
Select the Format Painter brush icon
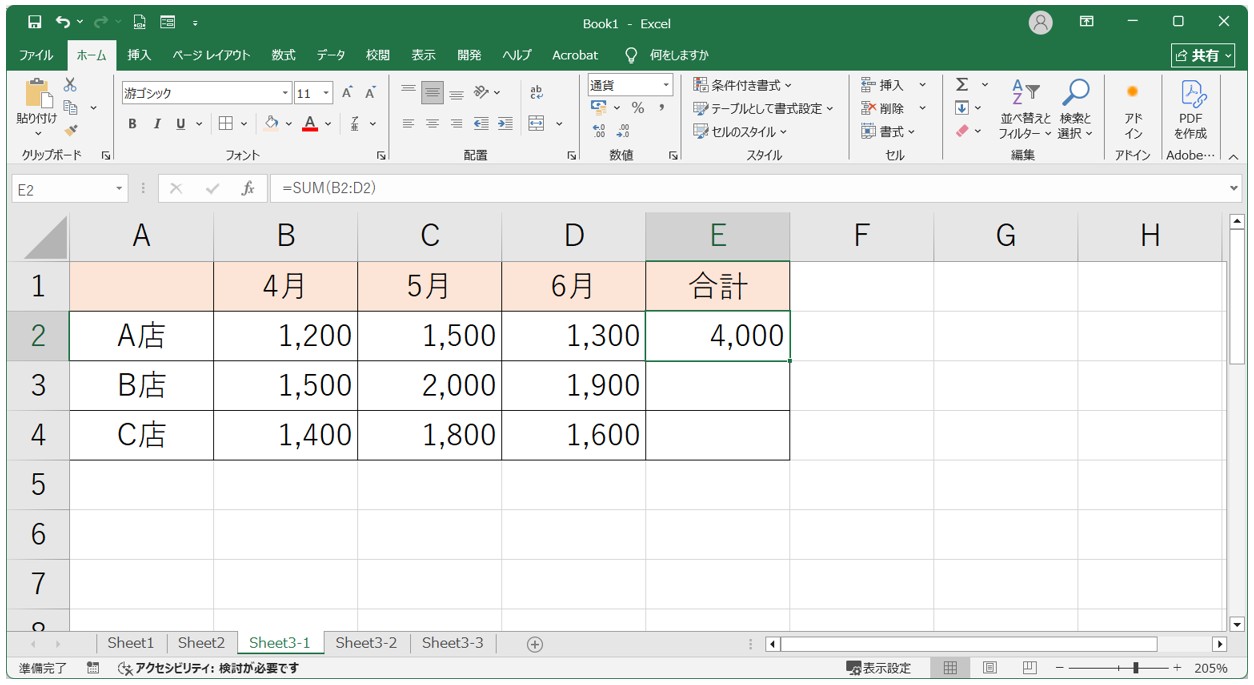click(70, 129)
